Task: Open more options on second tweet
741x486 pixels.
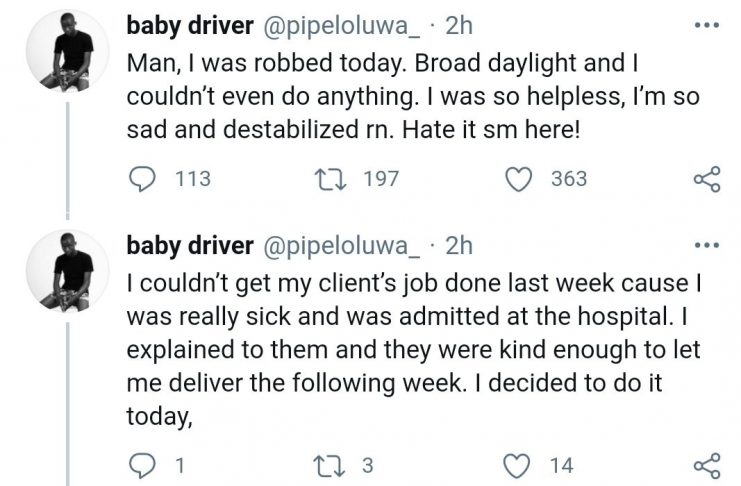Action: pyautogui.click(x=706, y=246)
